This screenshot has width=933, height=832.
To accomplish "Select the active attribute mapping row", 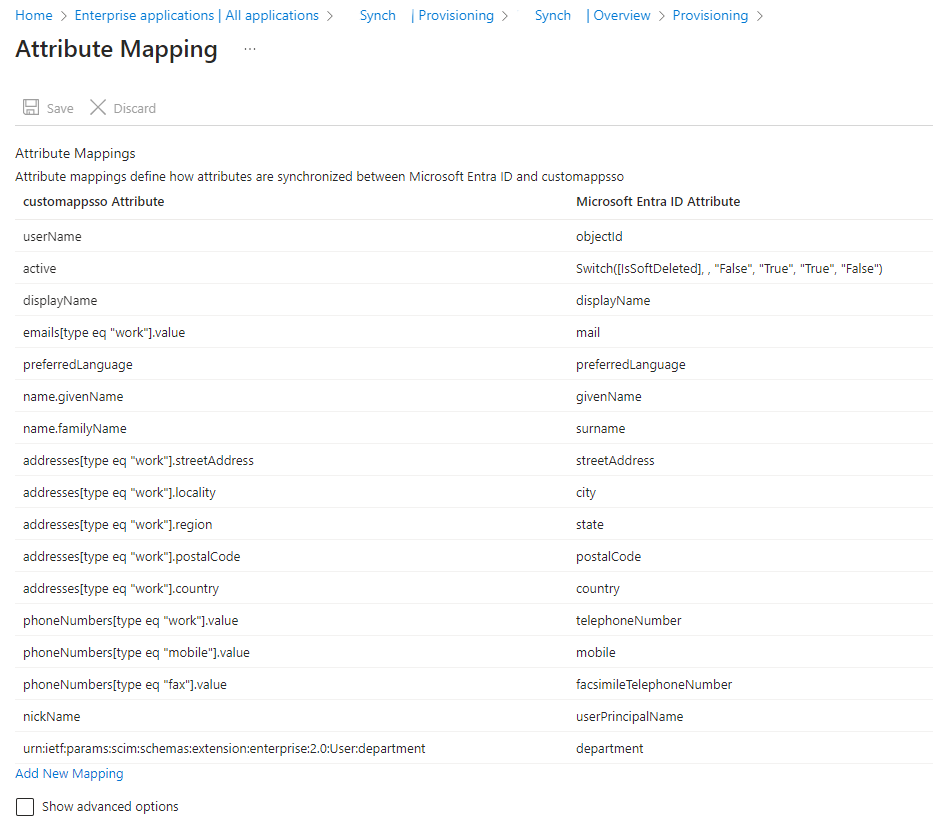I will point(40,269).
